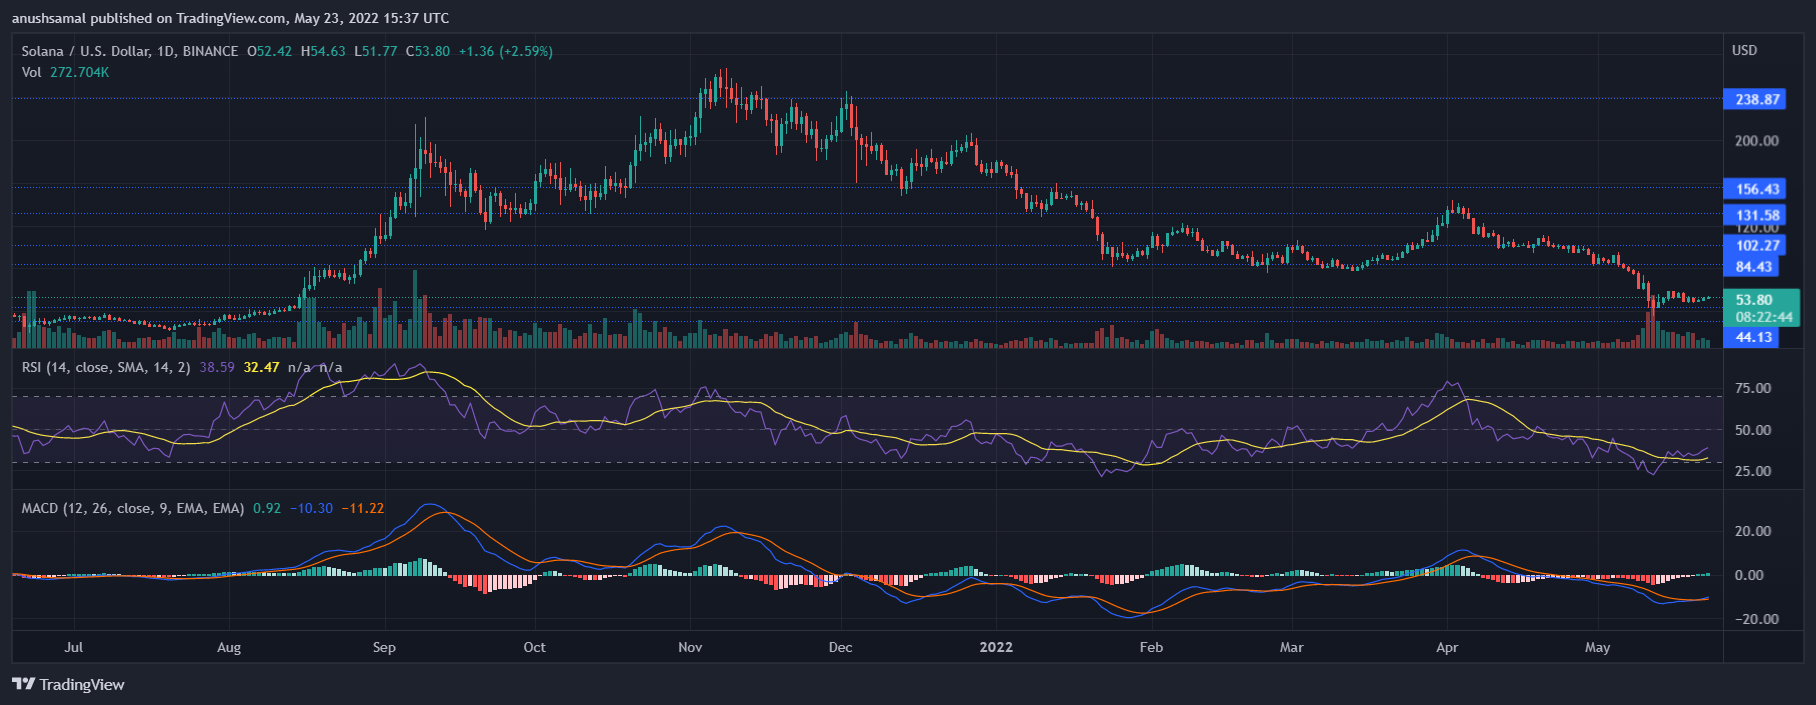Image resolution: width=1816 pixels, height=705 pixels.
Task: Click the 2022 label on time axis
Action: [x=996, y=647]
